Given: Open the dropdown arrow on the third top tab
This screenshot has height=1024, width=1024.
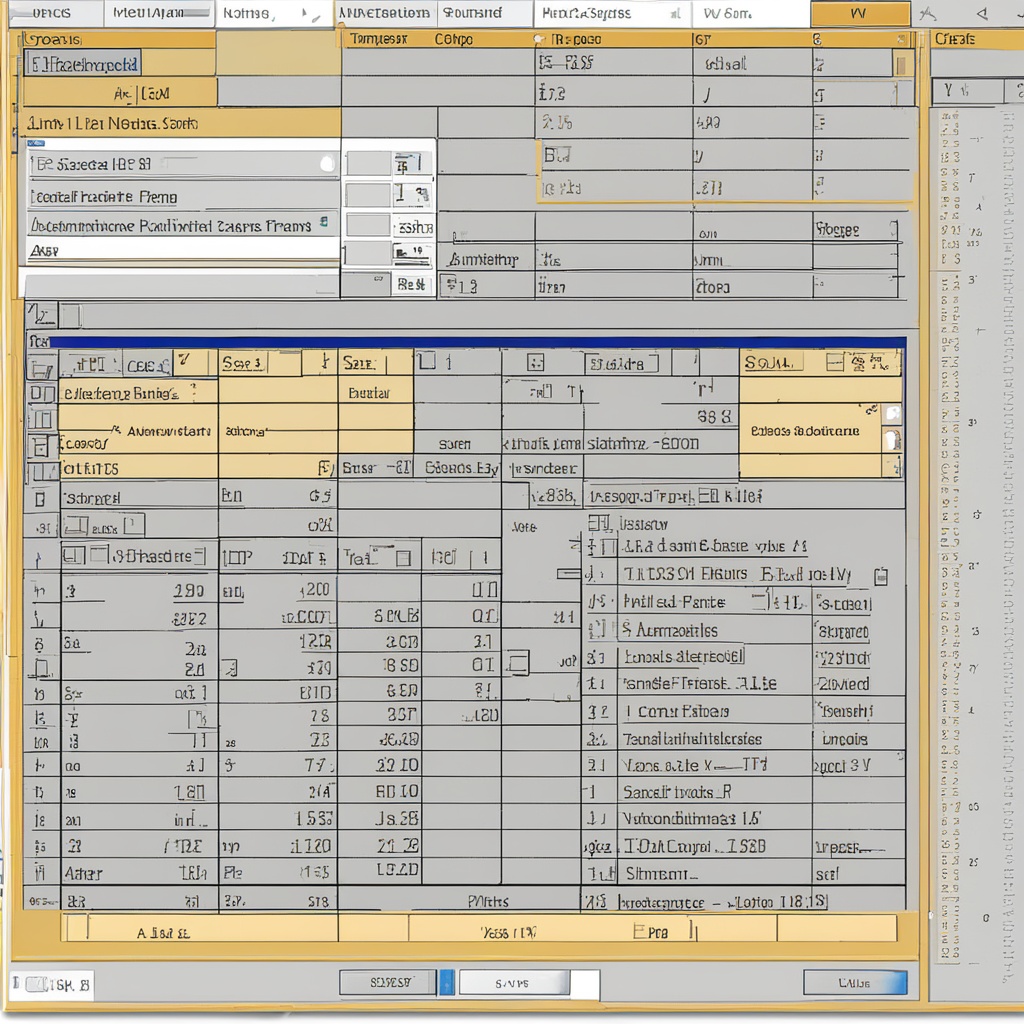Looking at the screenshot, I should tap(315, 15).
